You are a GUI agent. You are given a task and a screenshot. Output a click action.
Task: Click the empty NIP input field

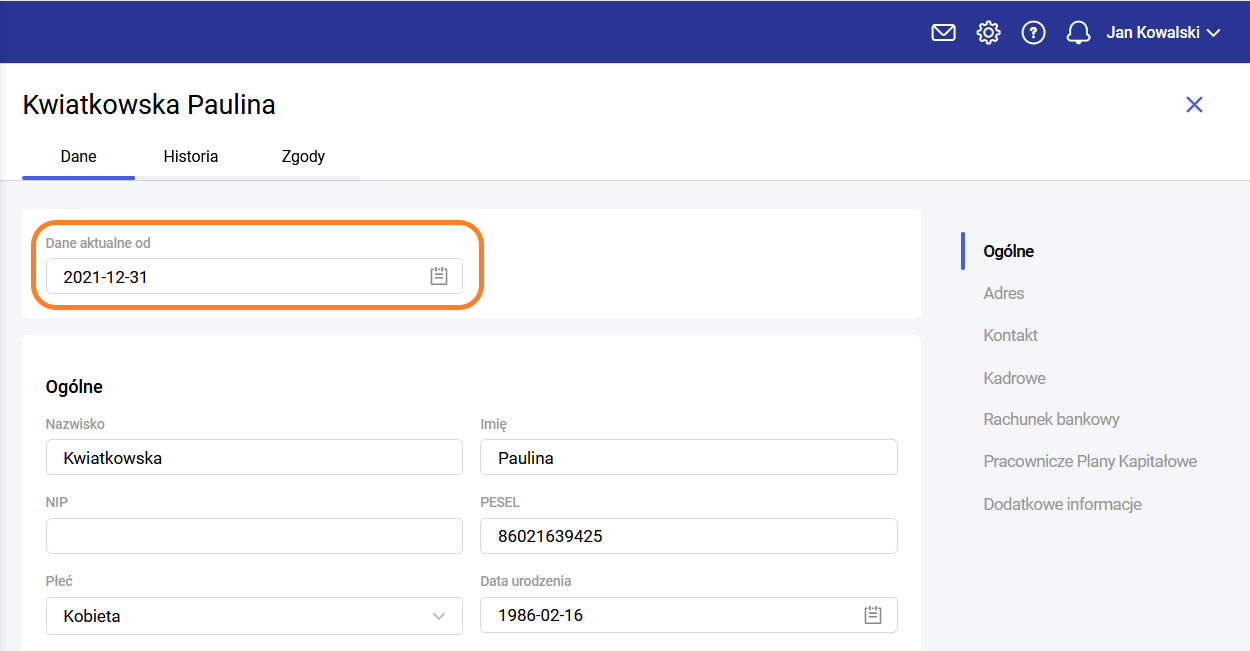254,536
